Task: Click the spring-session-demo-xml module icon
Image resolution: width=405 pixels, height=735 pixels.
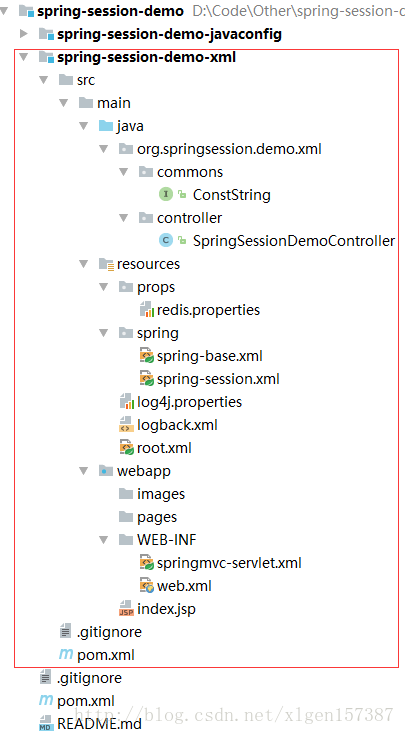Action: [x=46, y=57]
